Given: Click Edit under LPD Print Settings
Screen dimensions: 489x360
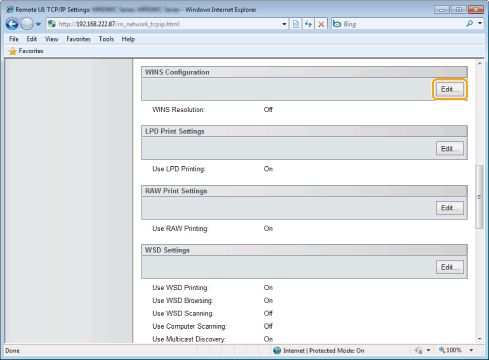Looking at the screenshot, I should pos(450,148).
